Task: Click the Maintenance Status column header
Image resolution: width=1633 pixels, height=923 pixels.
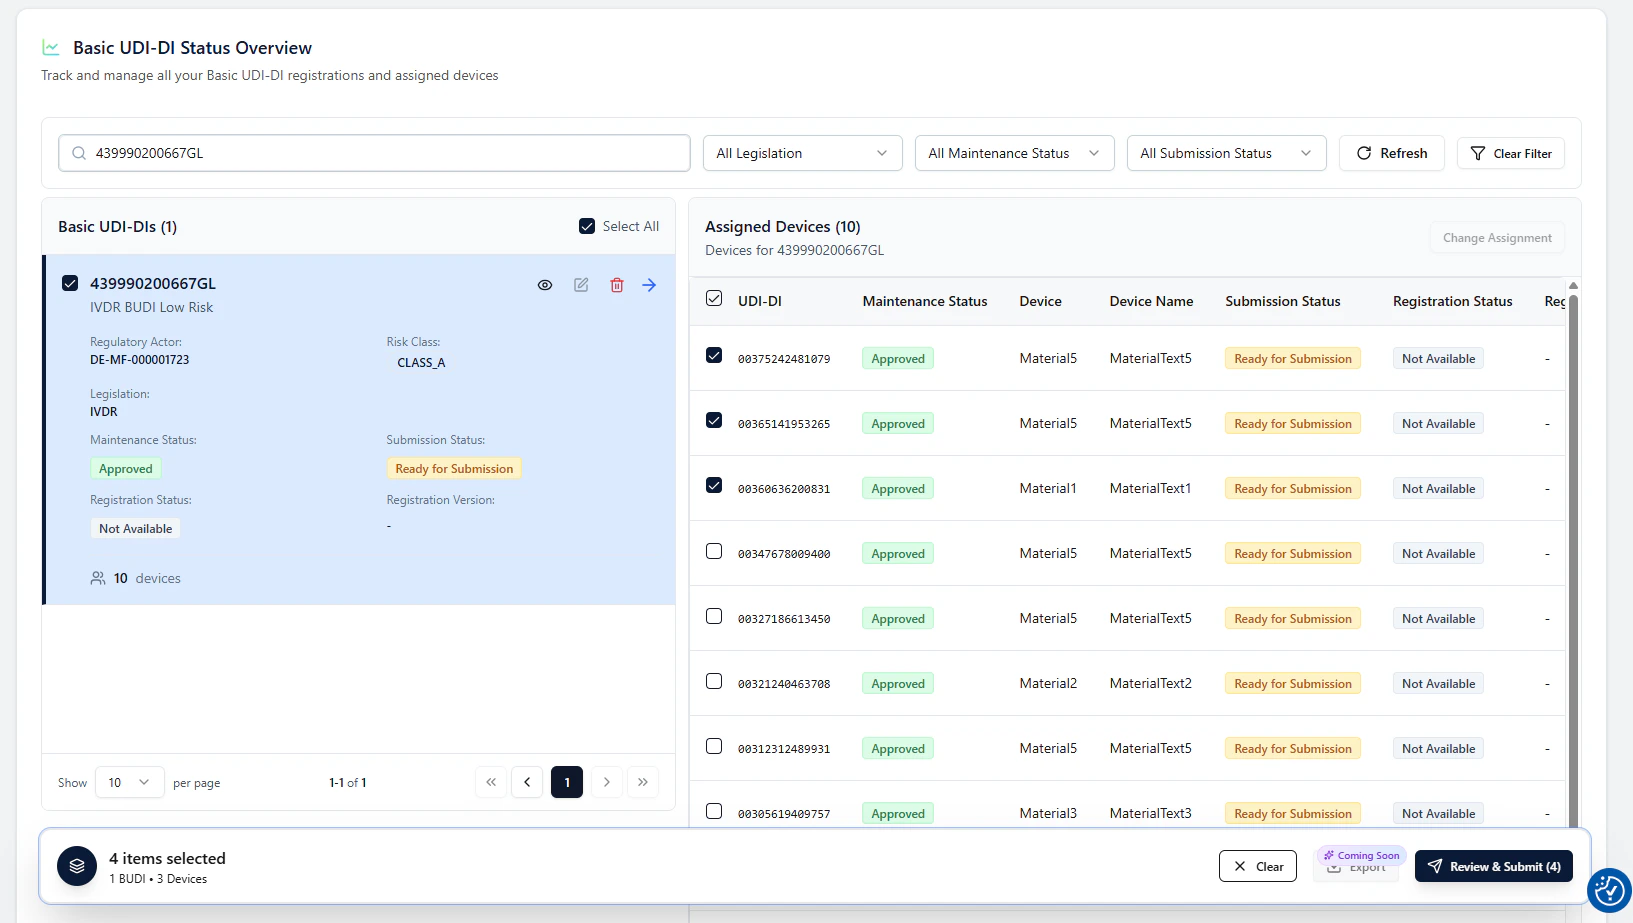Action: (925, 301)
